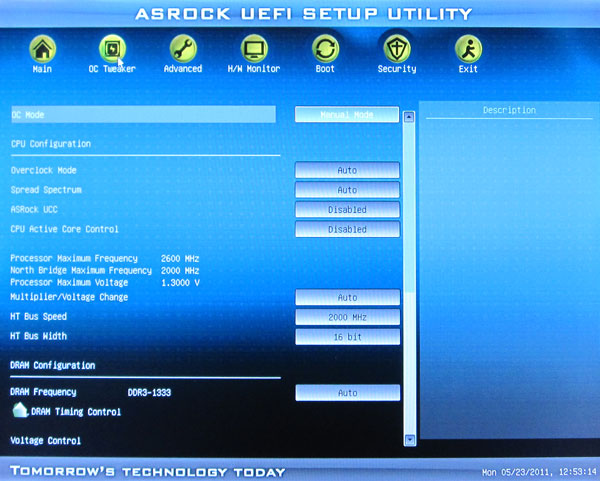This screenshot has height=481, width=600.
Task: Click the CPU Configuration heading
Action: coord(51,144)
